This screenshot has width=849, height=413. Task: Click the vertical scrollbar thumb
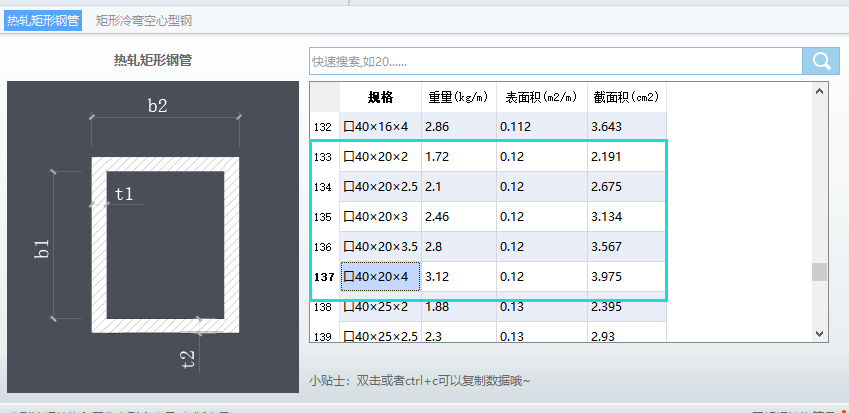[x=819, y=272]
